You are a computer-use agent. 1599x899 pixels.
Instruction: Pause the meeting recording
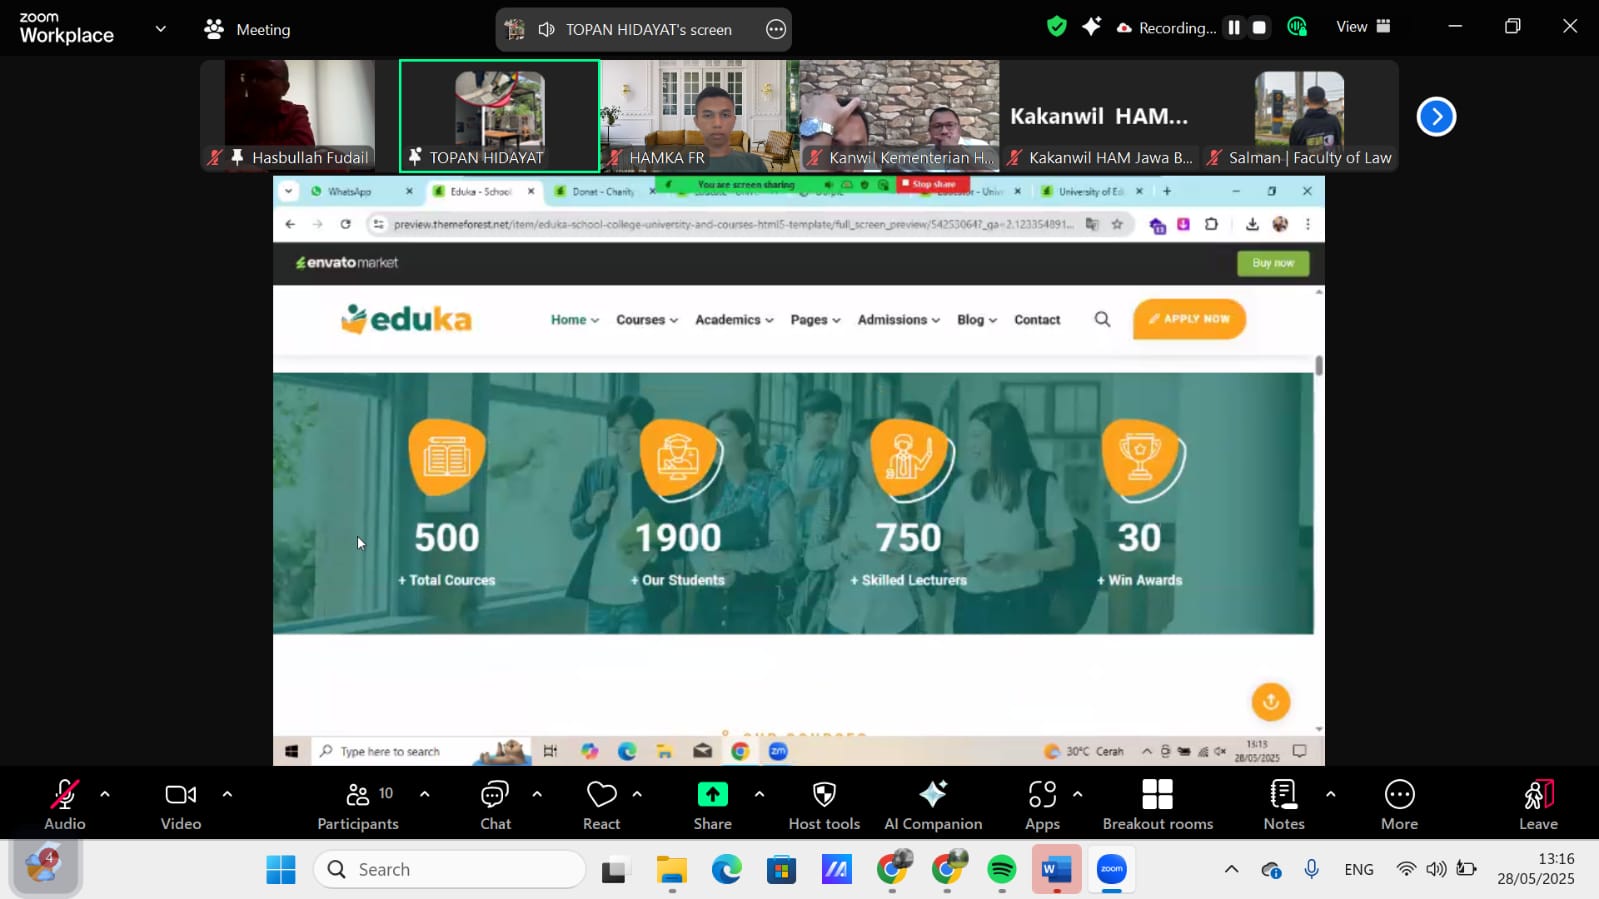[x=1234, y=28]
